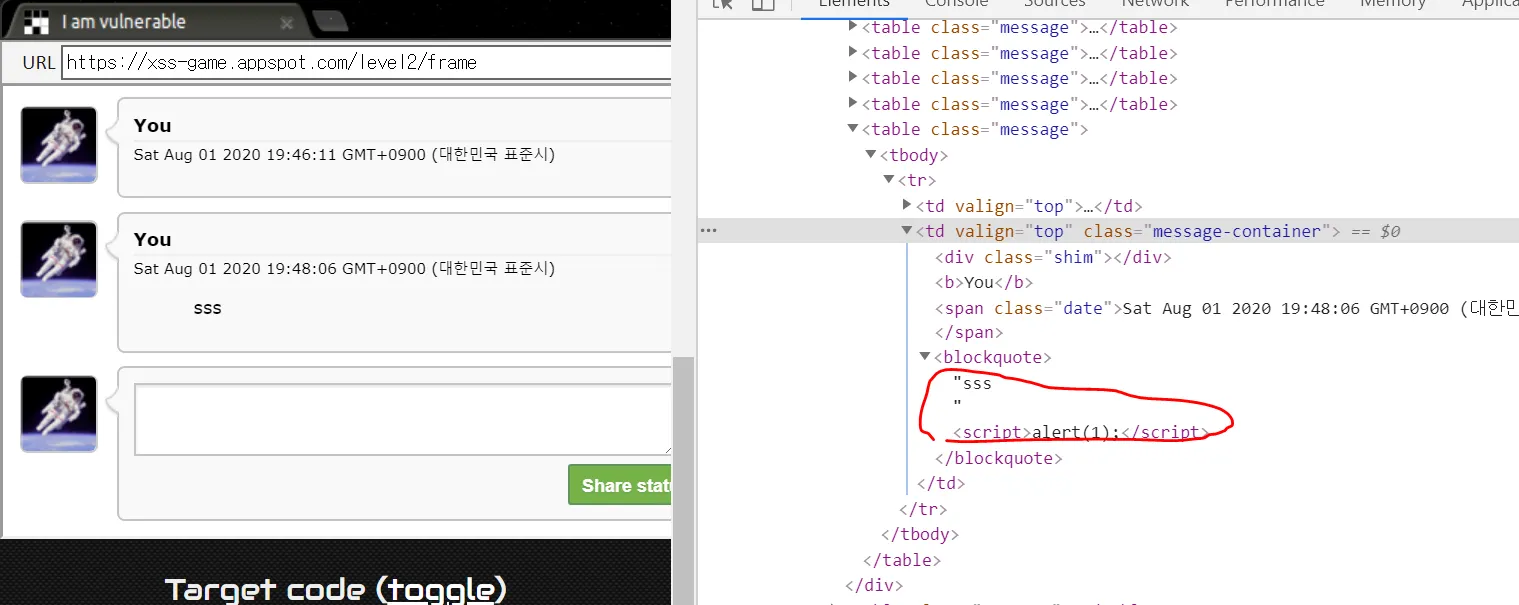The height and width of the screenshot is (605, 1519).
Task: Switch to the Memory panel in DevTools
Action: tap(1392, 4)
